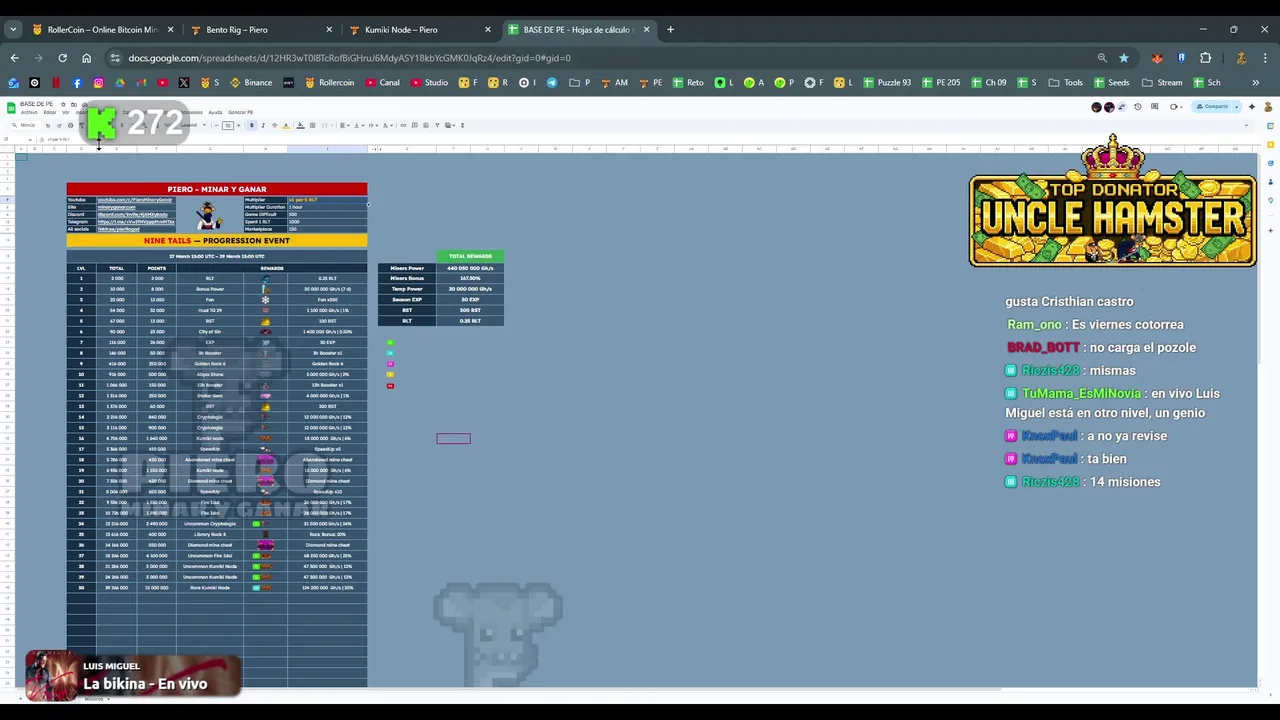Expand the share options arrow
This screenshot has width=1280, height=720.
tap(1237, 107)
